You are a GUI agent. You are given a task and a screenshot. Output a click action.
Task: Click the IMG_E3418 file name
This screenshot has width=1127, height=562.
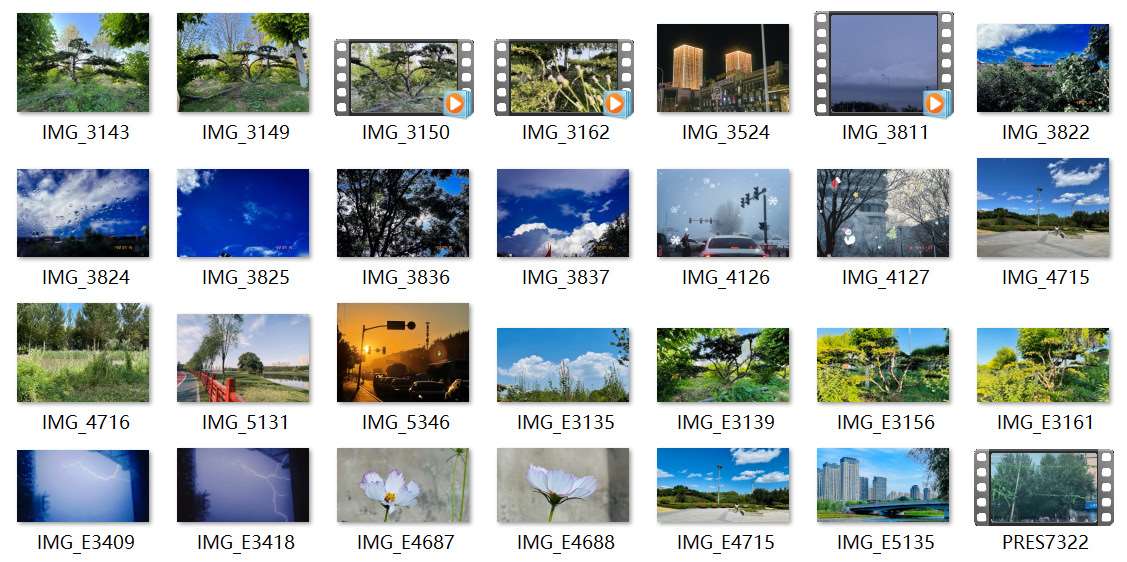point(245,542)
